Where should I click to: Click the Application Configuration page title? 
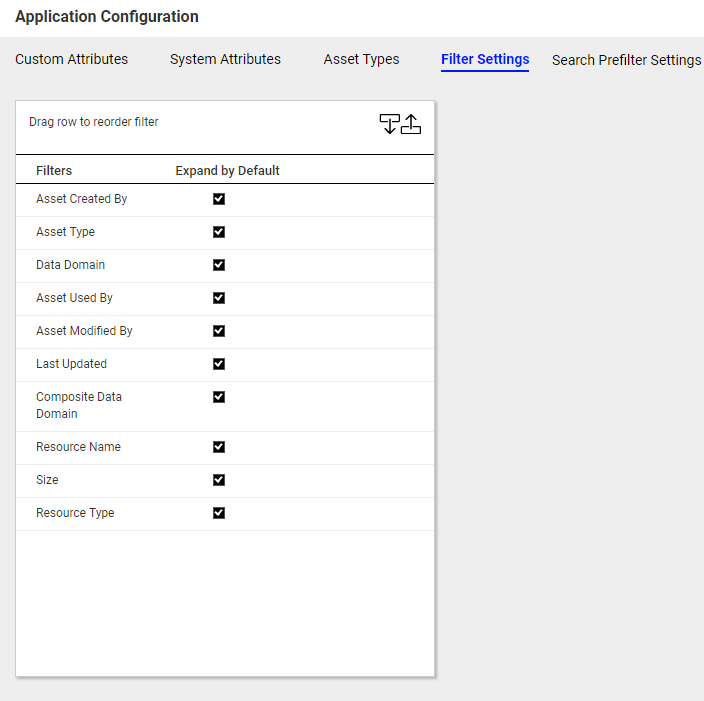[x=107, y=17]
